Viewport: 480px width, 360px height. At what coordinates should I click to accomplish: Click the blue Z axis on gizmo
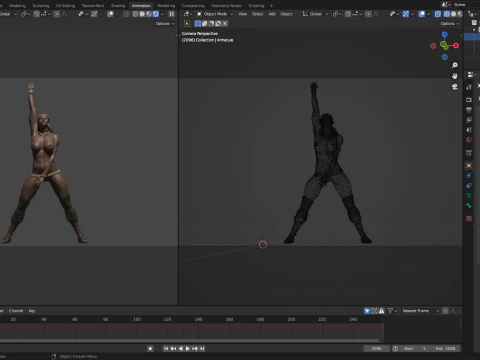coord(445,35)
